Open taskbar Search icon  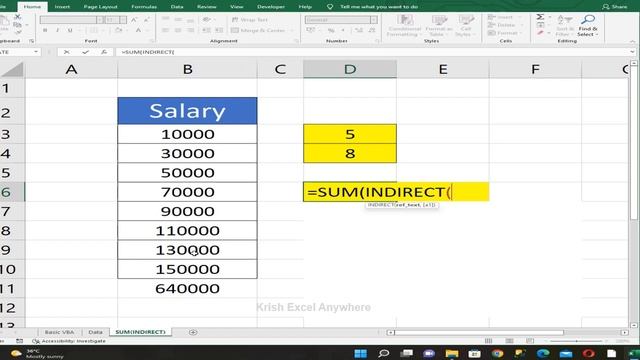(384, 353)
